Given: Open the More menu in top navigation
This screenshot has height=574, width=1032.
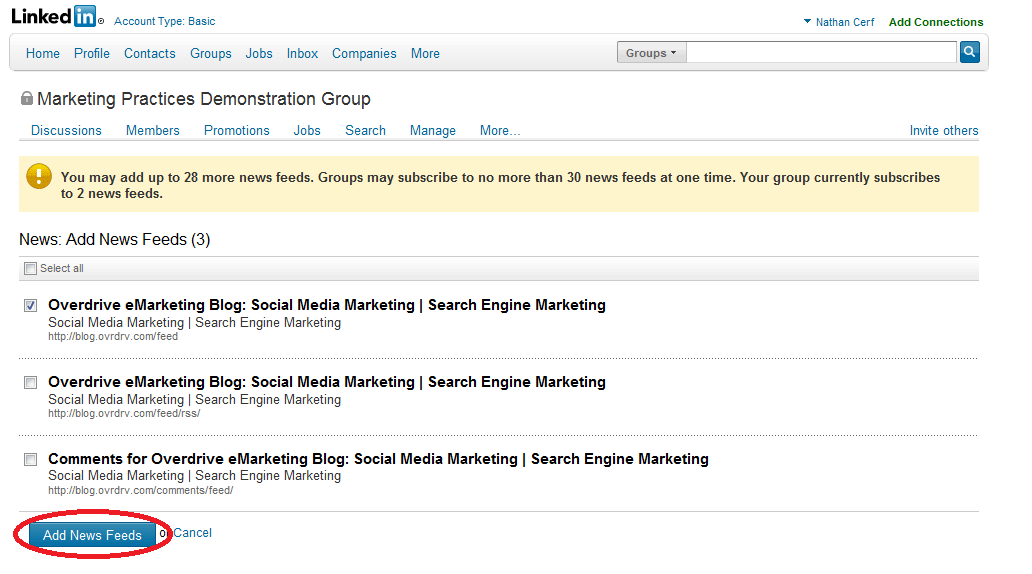Looking at the screenshot, I should click(x=425, y=53).
